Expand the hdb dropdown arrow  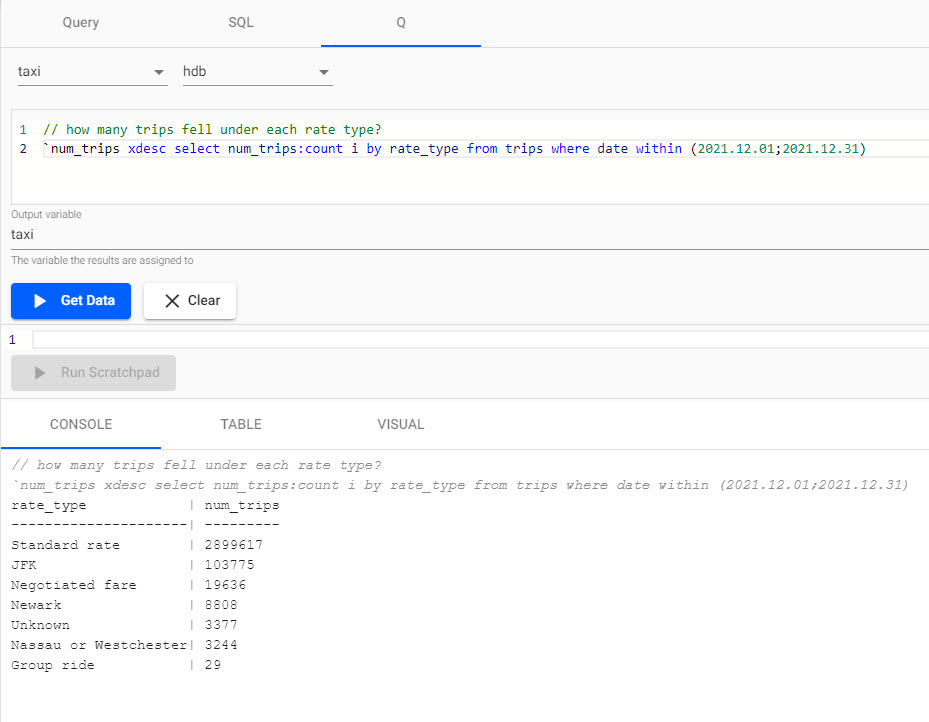(323, 72)
